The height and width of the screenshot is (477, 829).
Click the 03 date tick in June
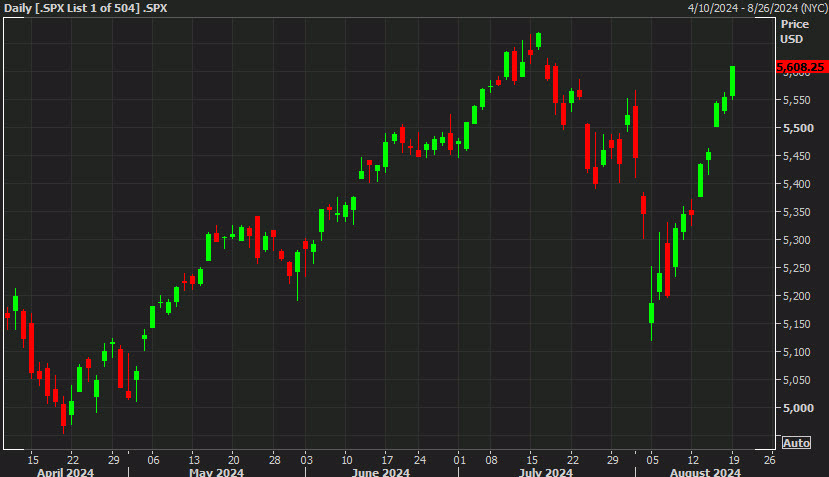pos(306,460)
